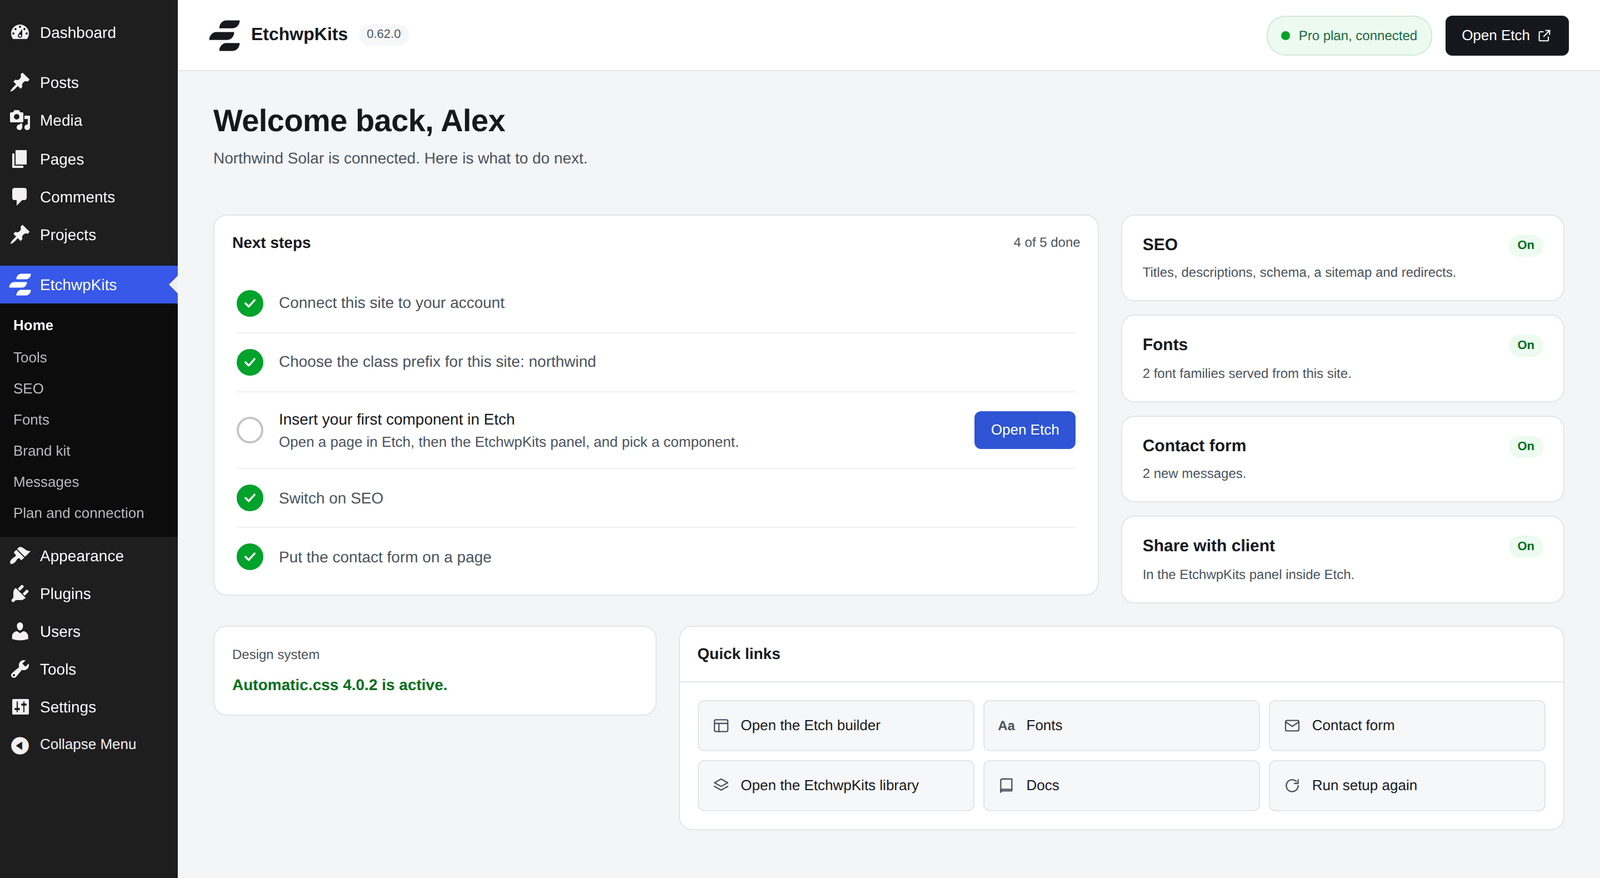Click green check for Switch on SEO
This screenshot has width=1600, height=878.
[x=250, y=498]
